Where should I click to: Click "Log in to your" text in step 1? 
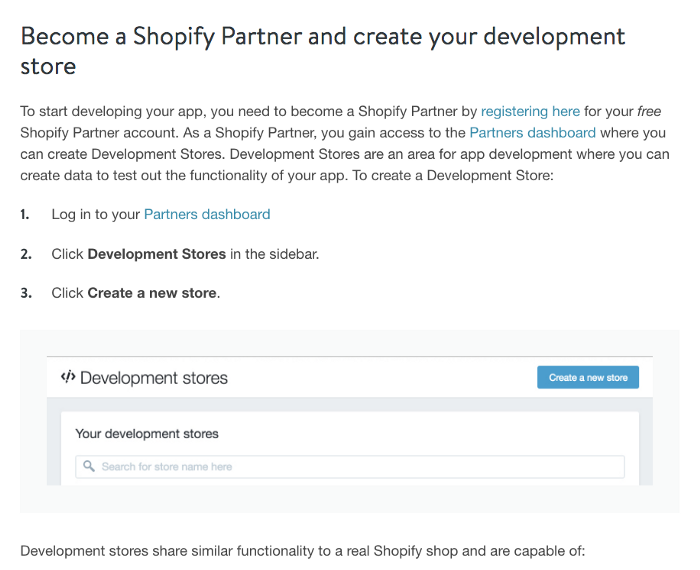point(96,214)
